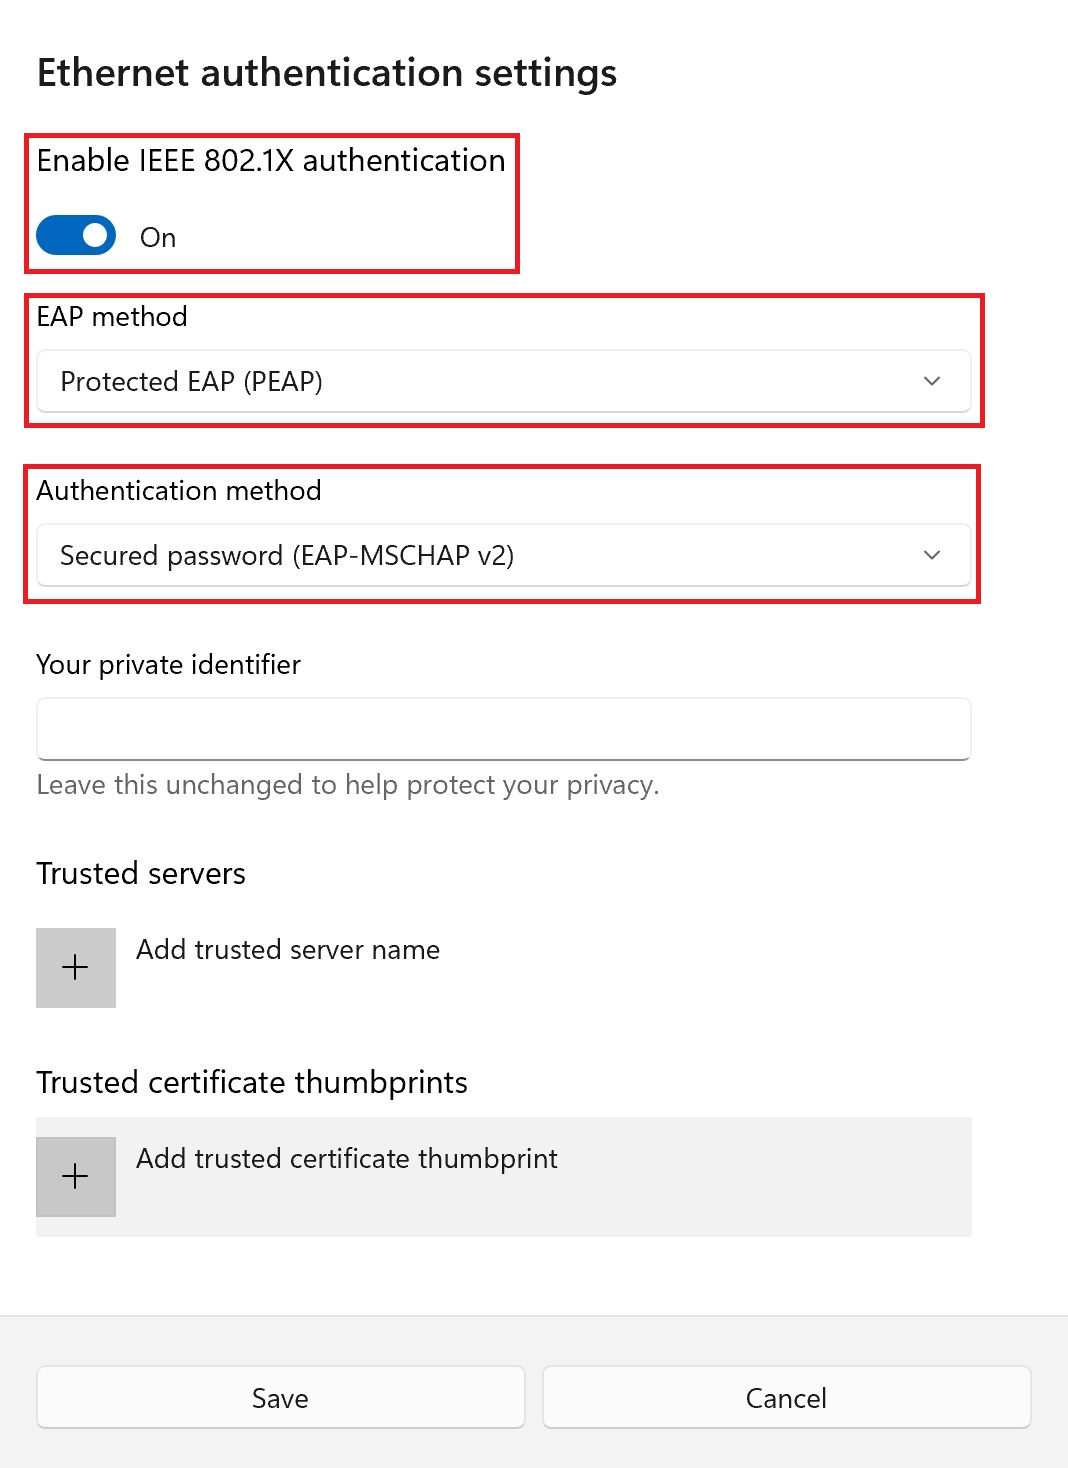
Task: Open the Authentication method dropdown
Action: pos(503,555)
